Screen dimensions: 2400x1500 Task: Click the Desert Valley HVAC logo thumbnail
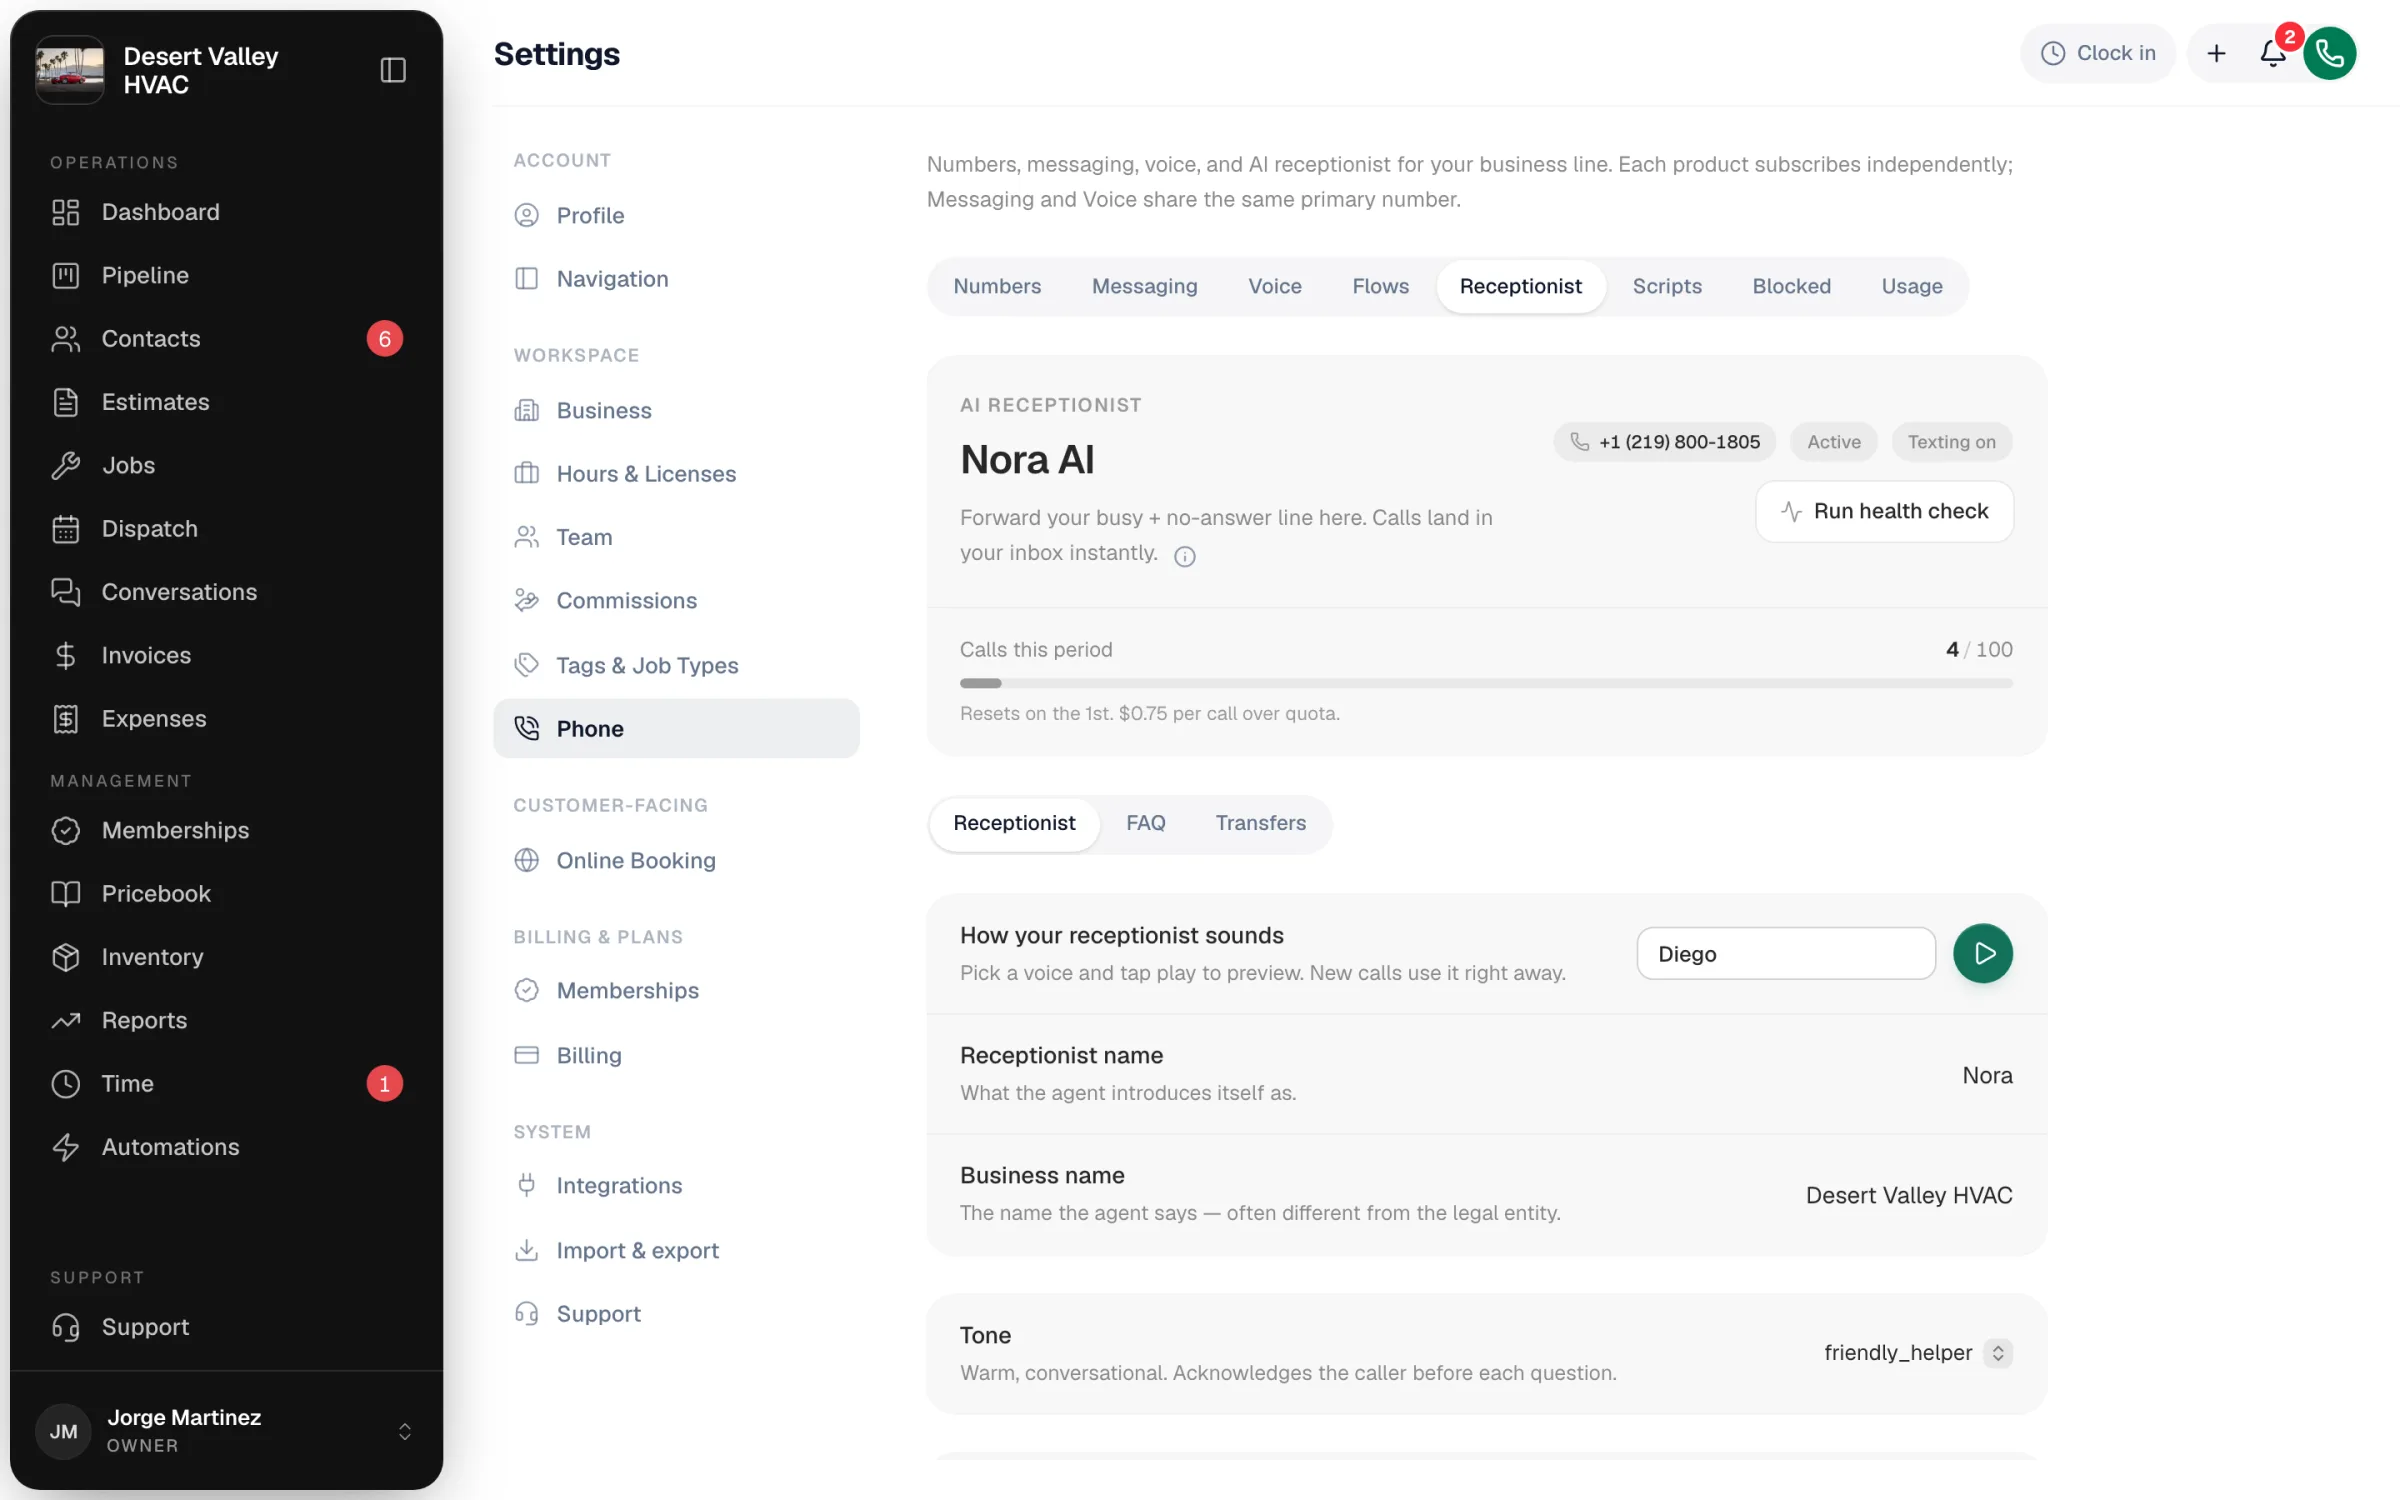coord(69,70)
